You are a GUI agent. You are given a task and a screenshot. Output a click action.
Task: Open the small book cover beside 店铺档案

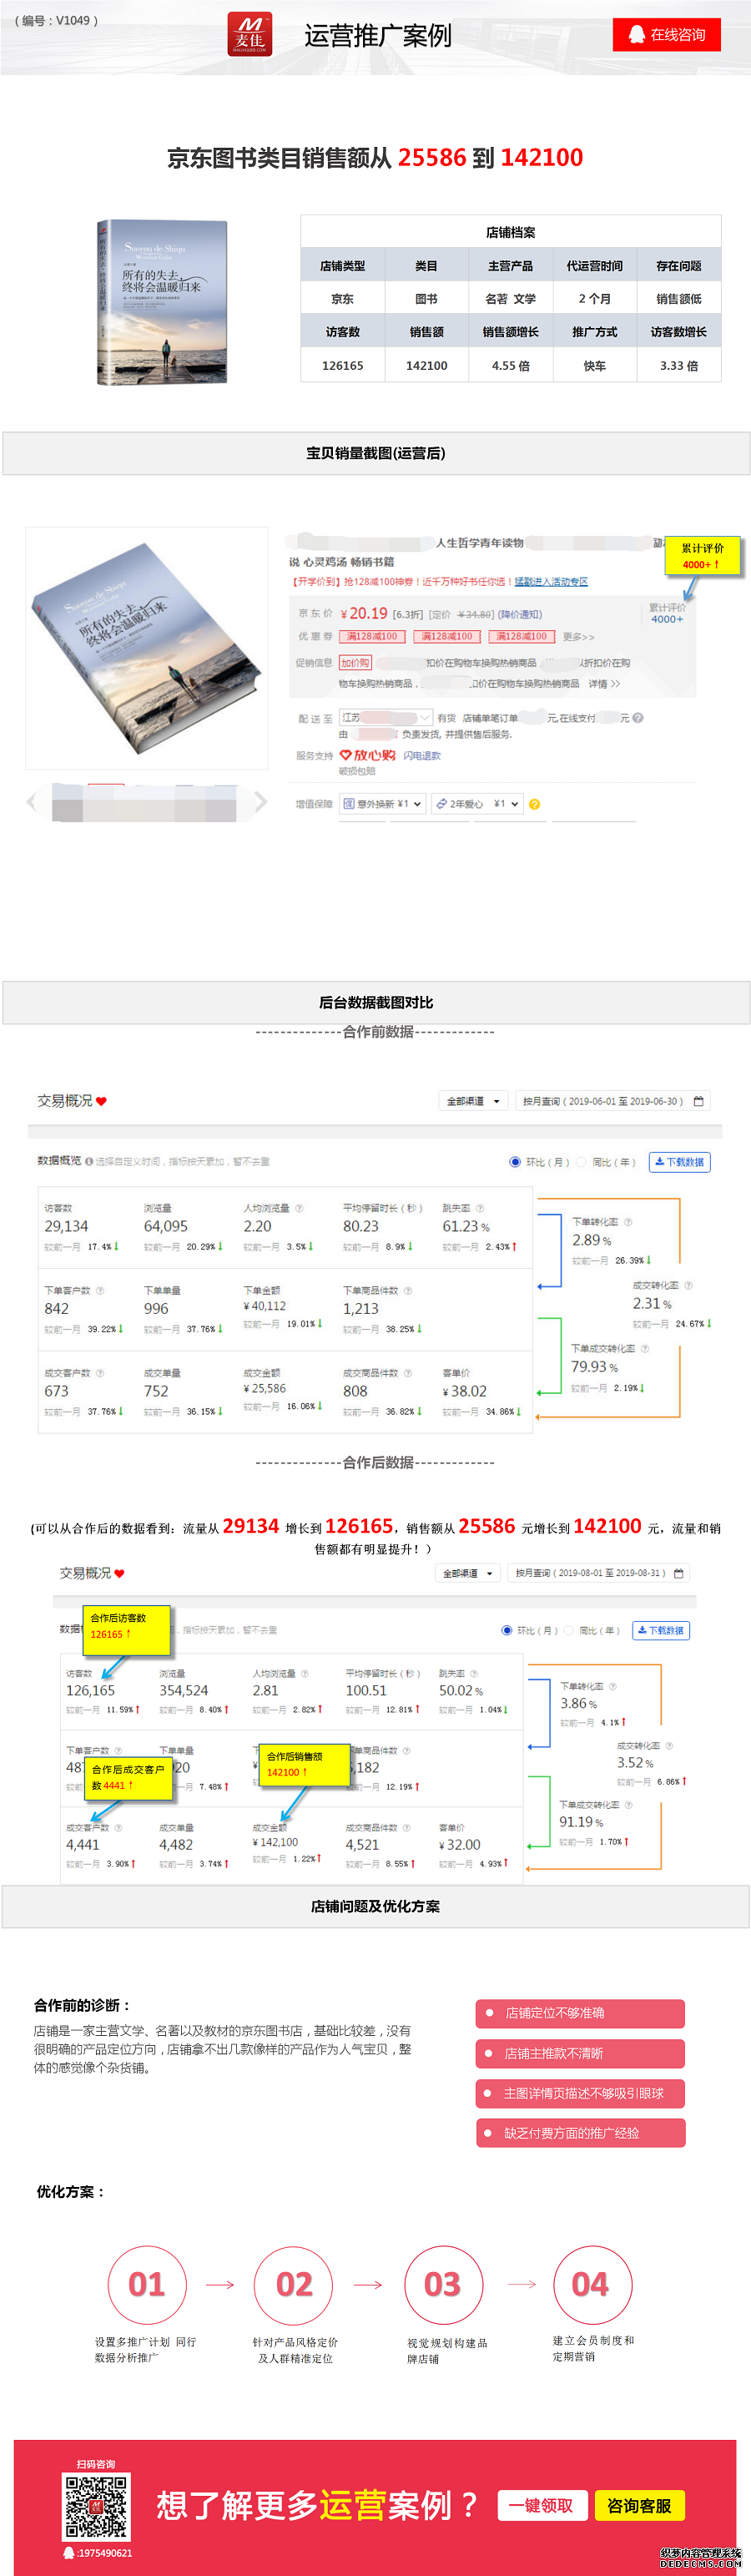click(x=163, y=302)
